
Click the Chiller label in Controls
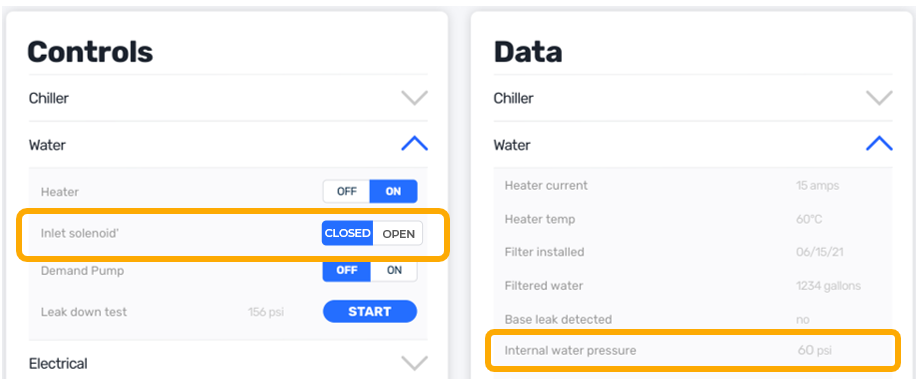(49, 98)
